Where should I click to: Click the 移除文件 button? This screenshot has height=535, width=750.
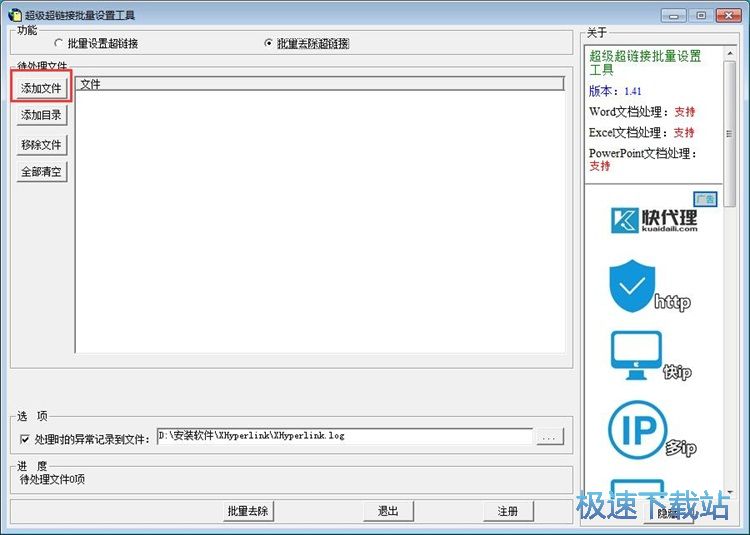click(42, 144)
